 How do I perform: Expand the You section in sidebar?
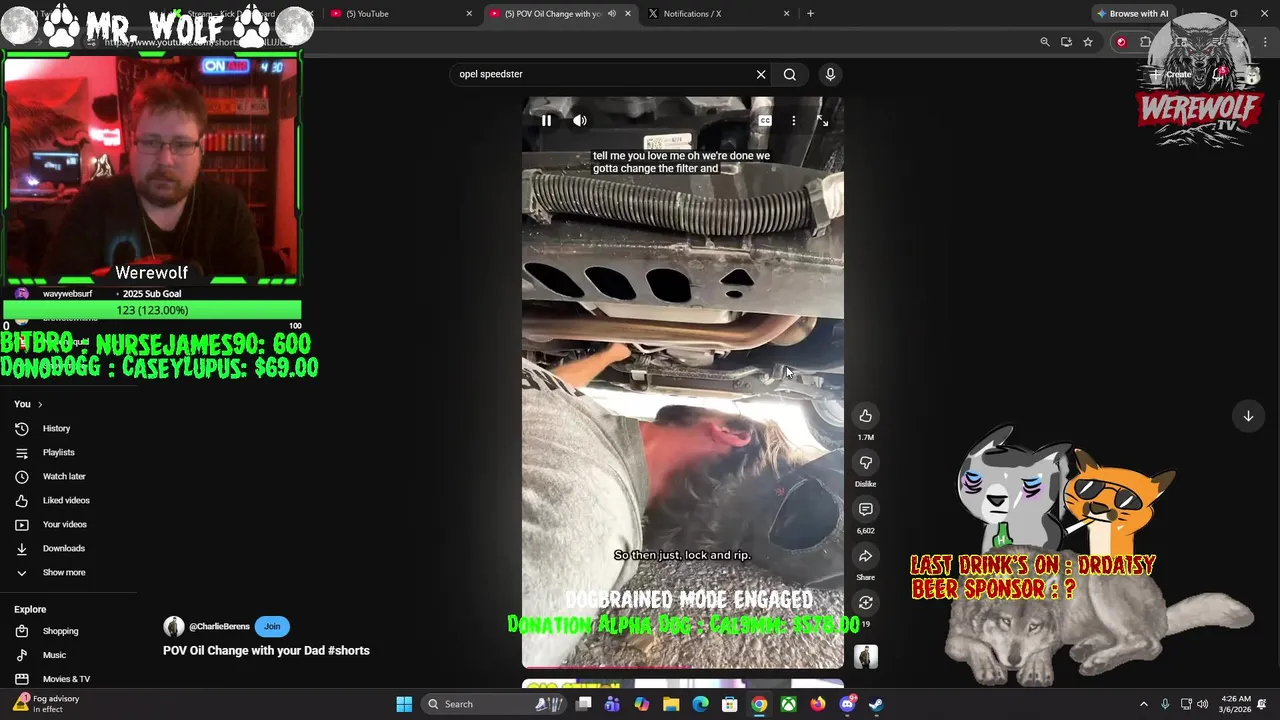tap(28, 404)
